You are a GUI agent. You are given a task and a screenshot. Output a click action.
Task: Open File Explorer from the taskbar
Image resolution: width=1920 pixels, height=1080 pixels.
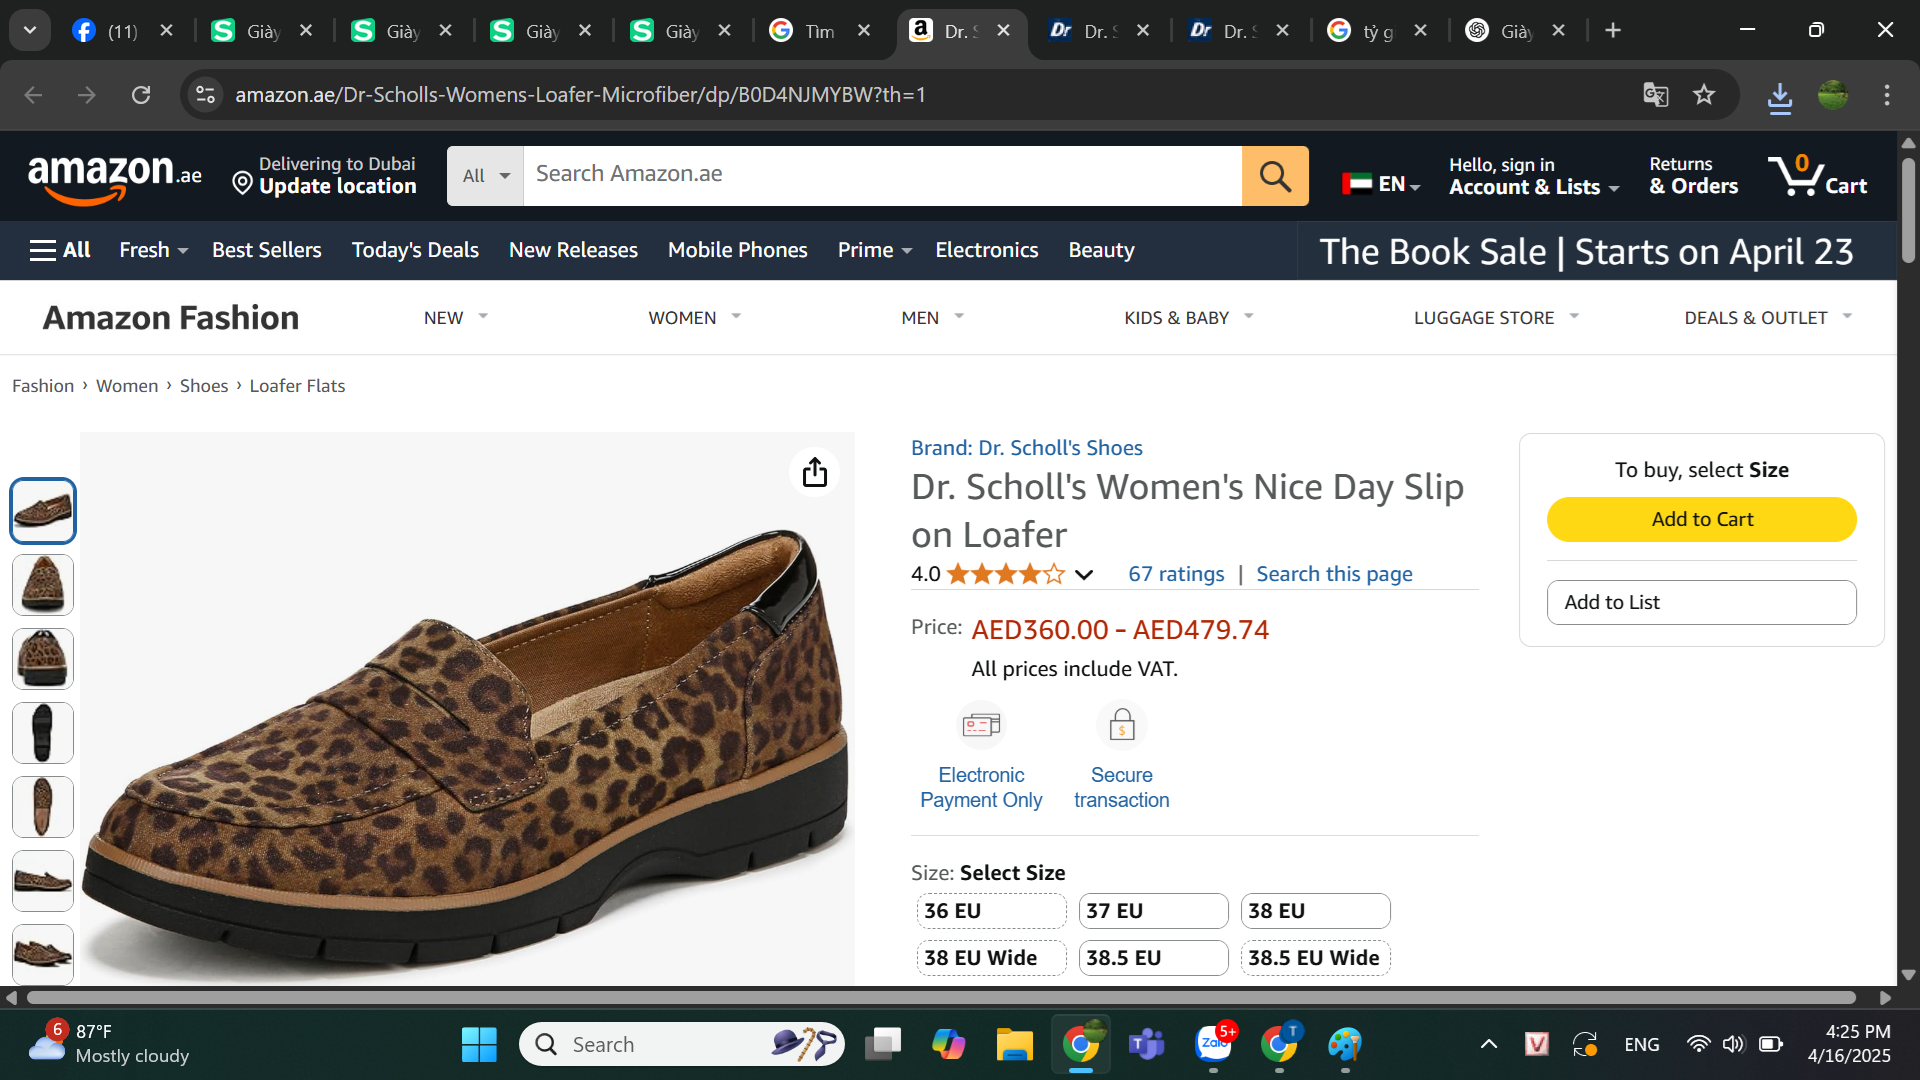[x=1014, y=1045]
